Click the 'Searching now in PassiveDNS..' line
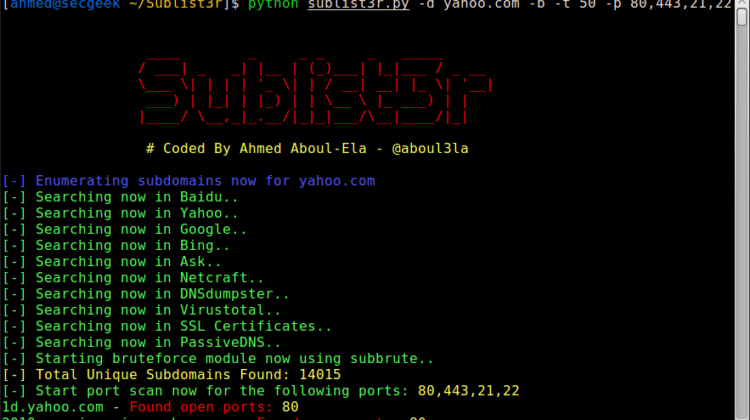 (142, 343)
